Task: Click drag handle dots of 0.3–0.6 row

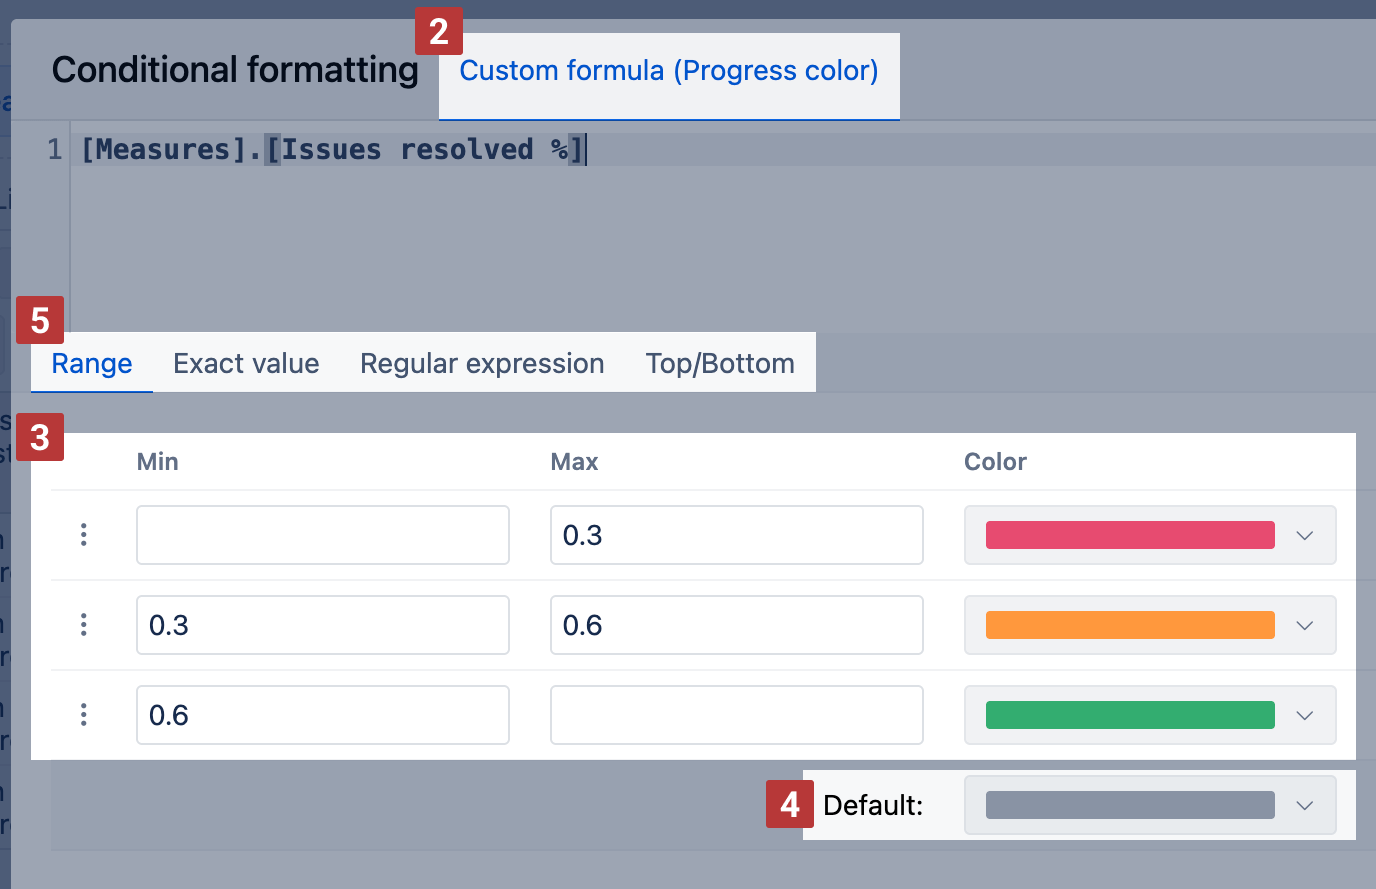Action: point(84,625)
